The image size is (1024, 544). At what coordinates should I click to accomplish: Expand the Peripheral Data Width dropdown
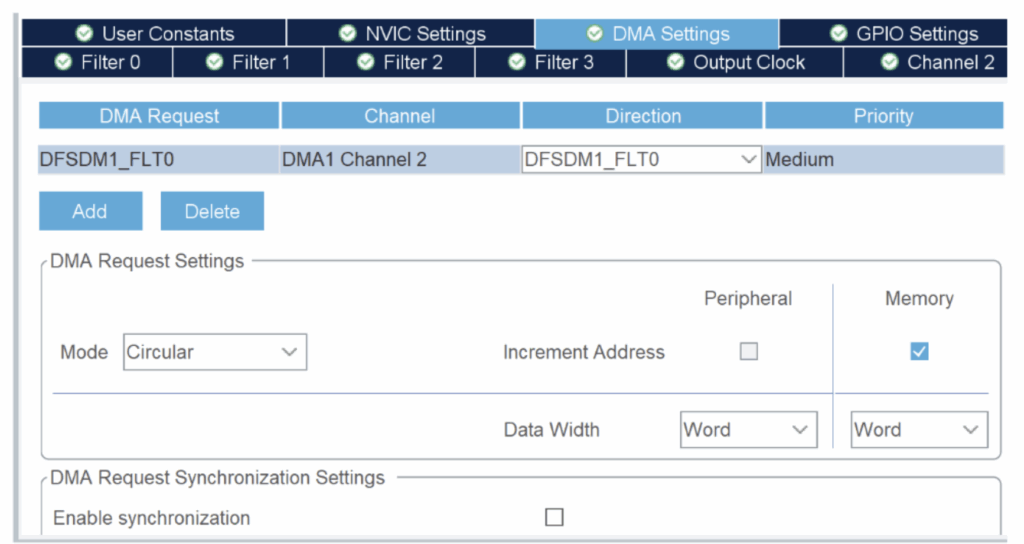[748, 430]
